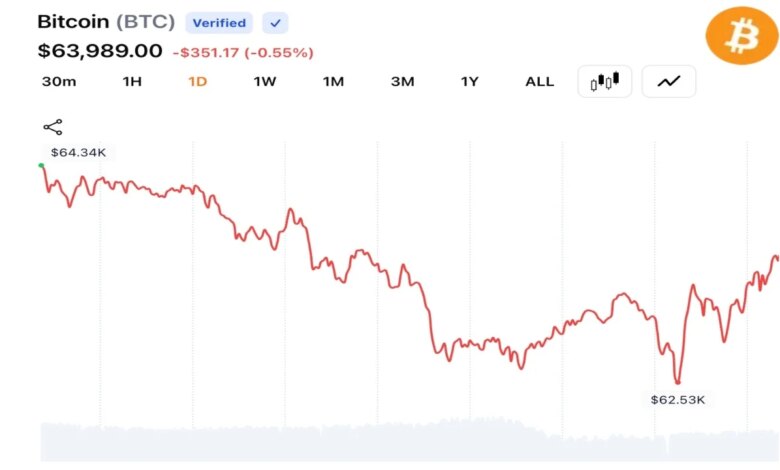Switch to candlestick chart view
Viewport: 780px width, 470px height.
point(604,81)
